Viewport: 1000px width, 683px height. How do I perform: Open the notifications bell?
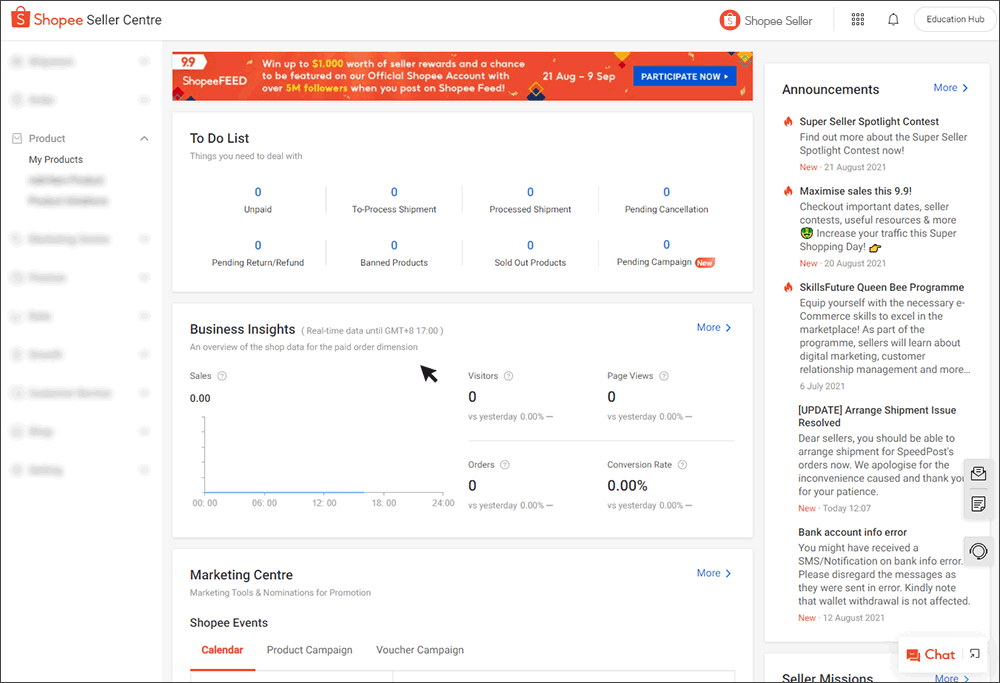point(893,19)
